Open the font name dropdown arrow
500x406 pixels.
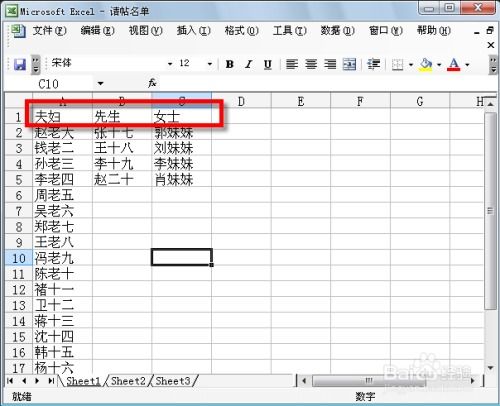(170, 64)
